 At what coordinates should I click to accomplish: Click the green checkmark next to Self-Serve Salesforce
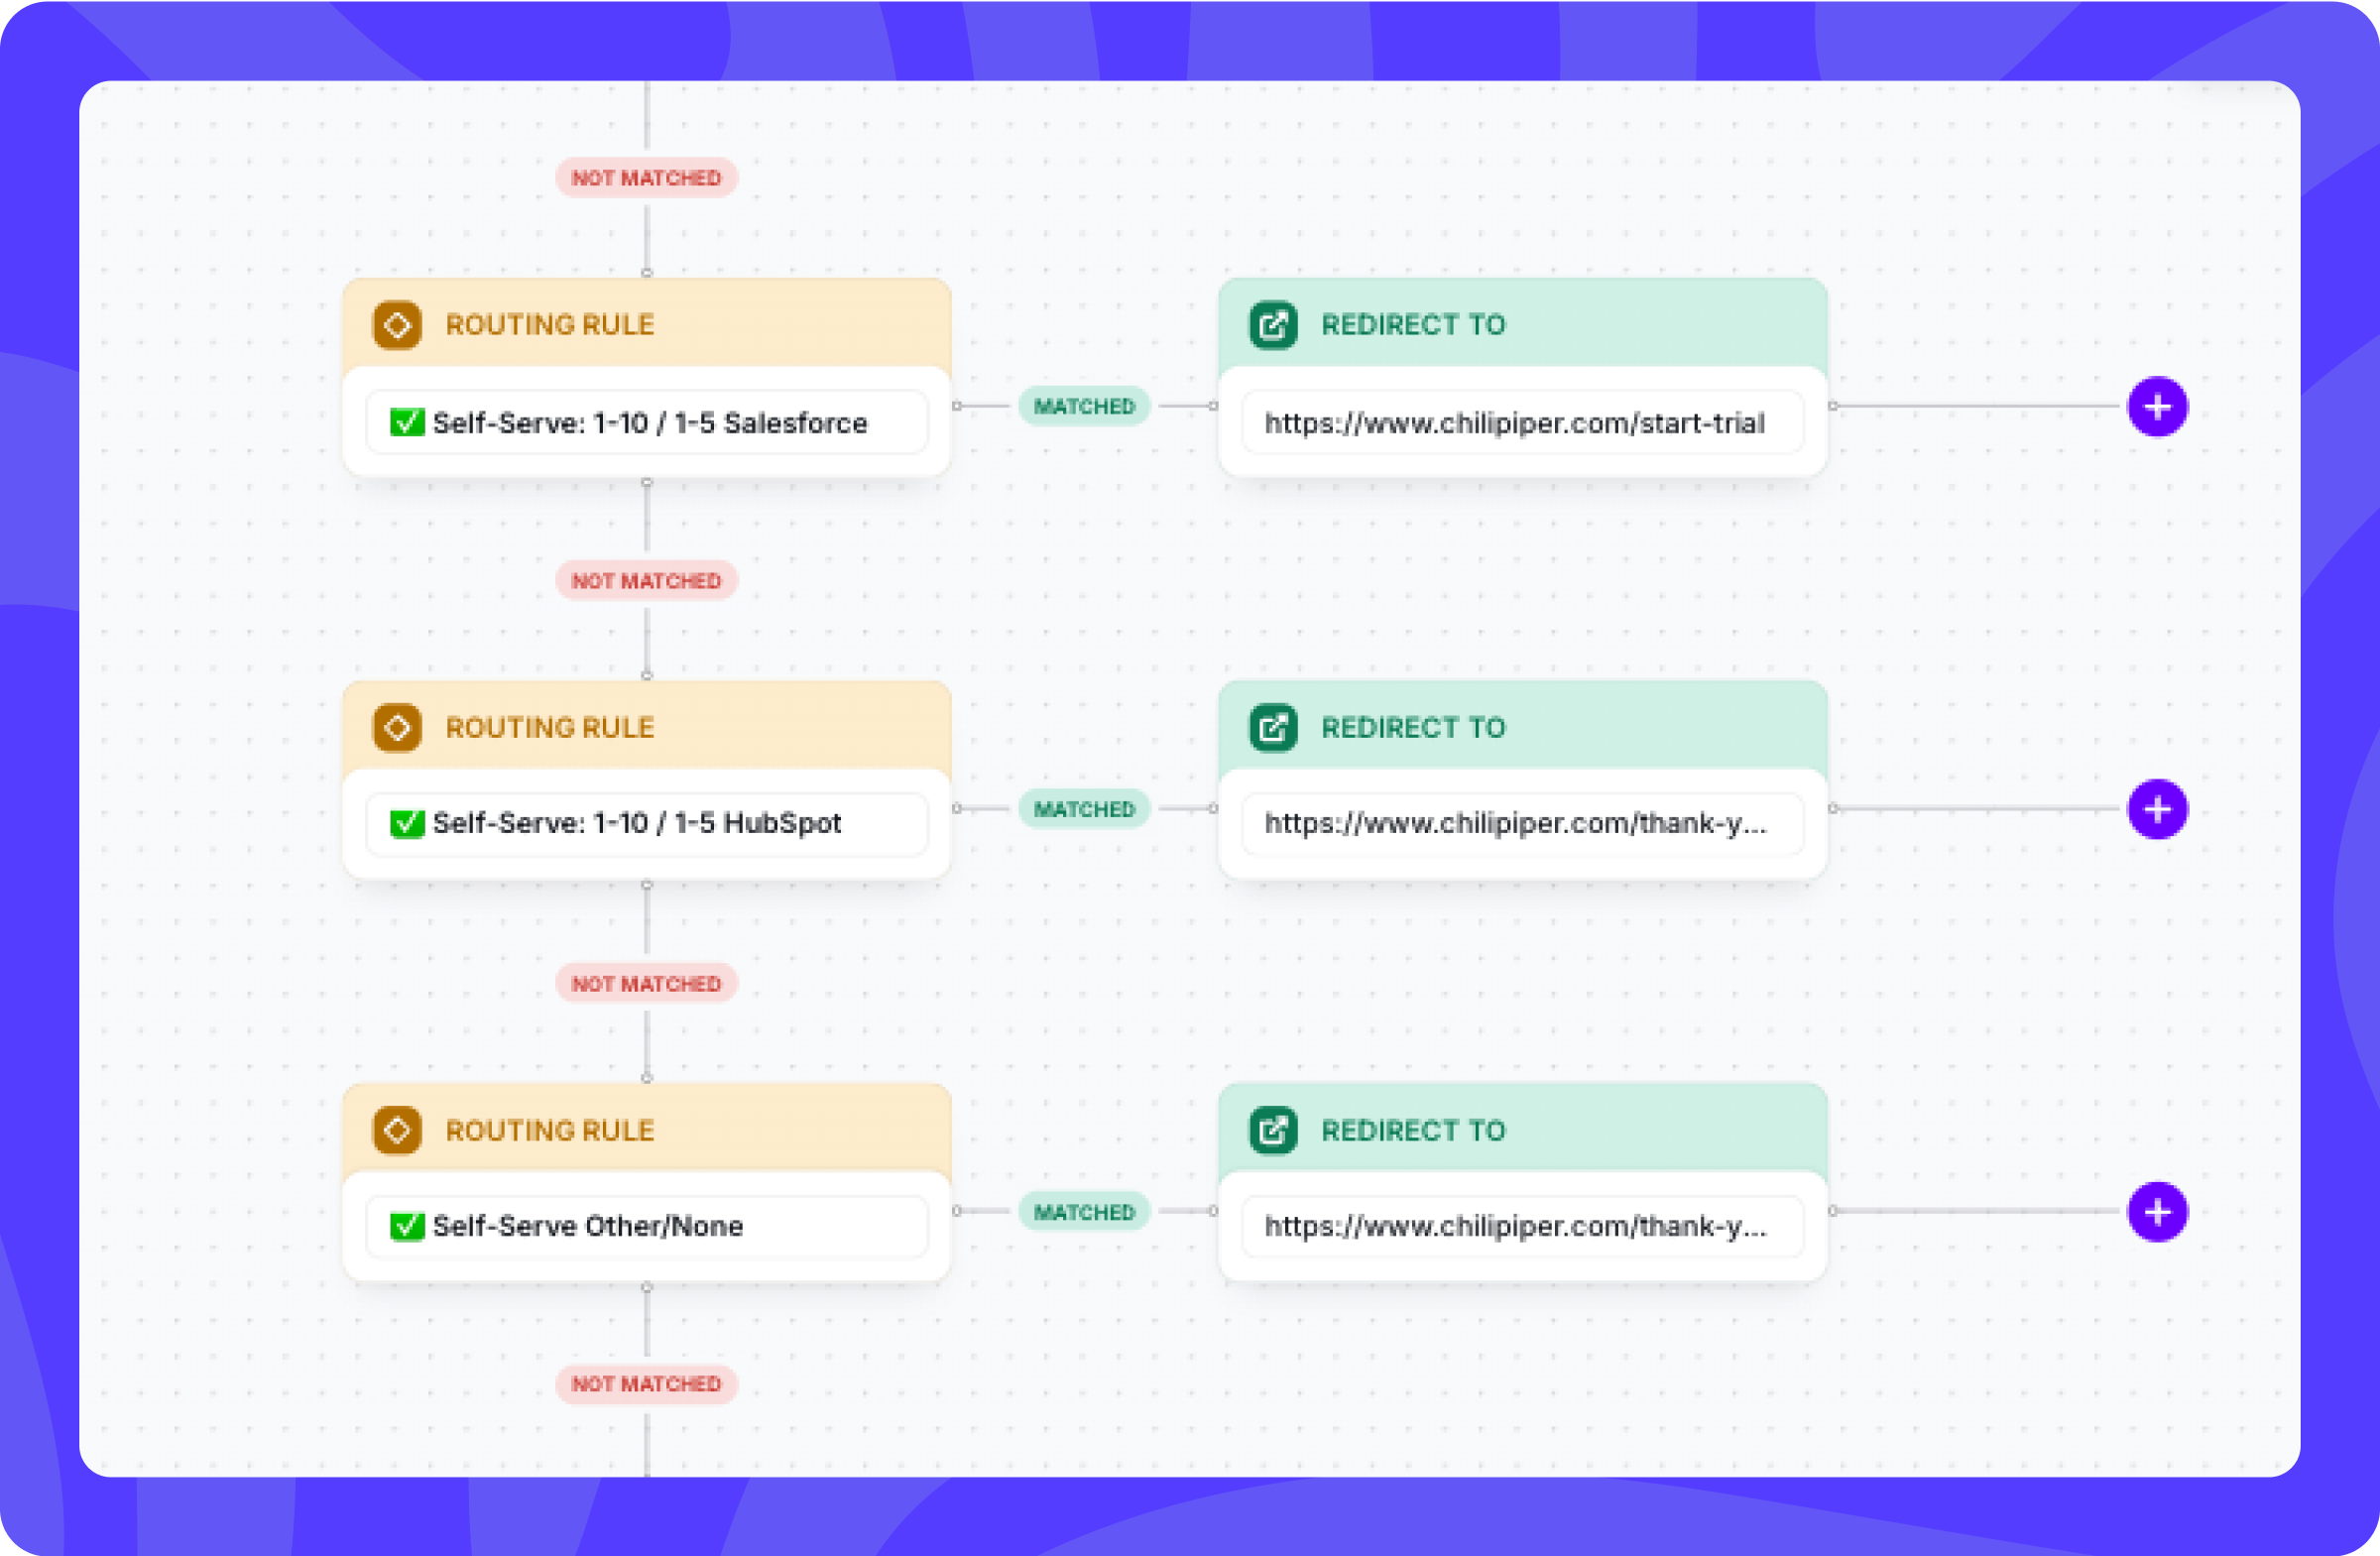click(407, 422)
